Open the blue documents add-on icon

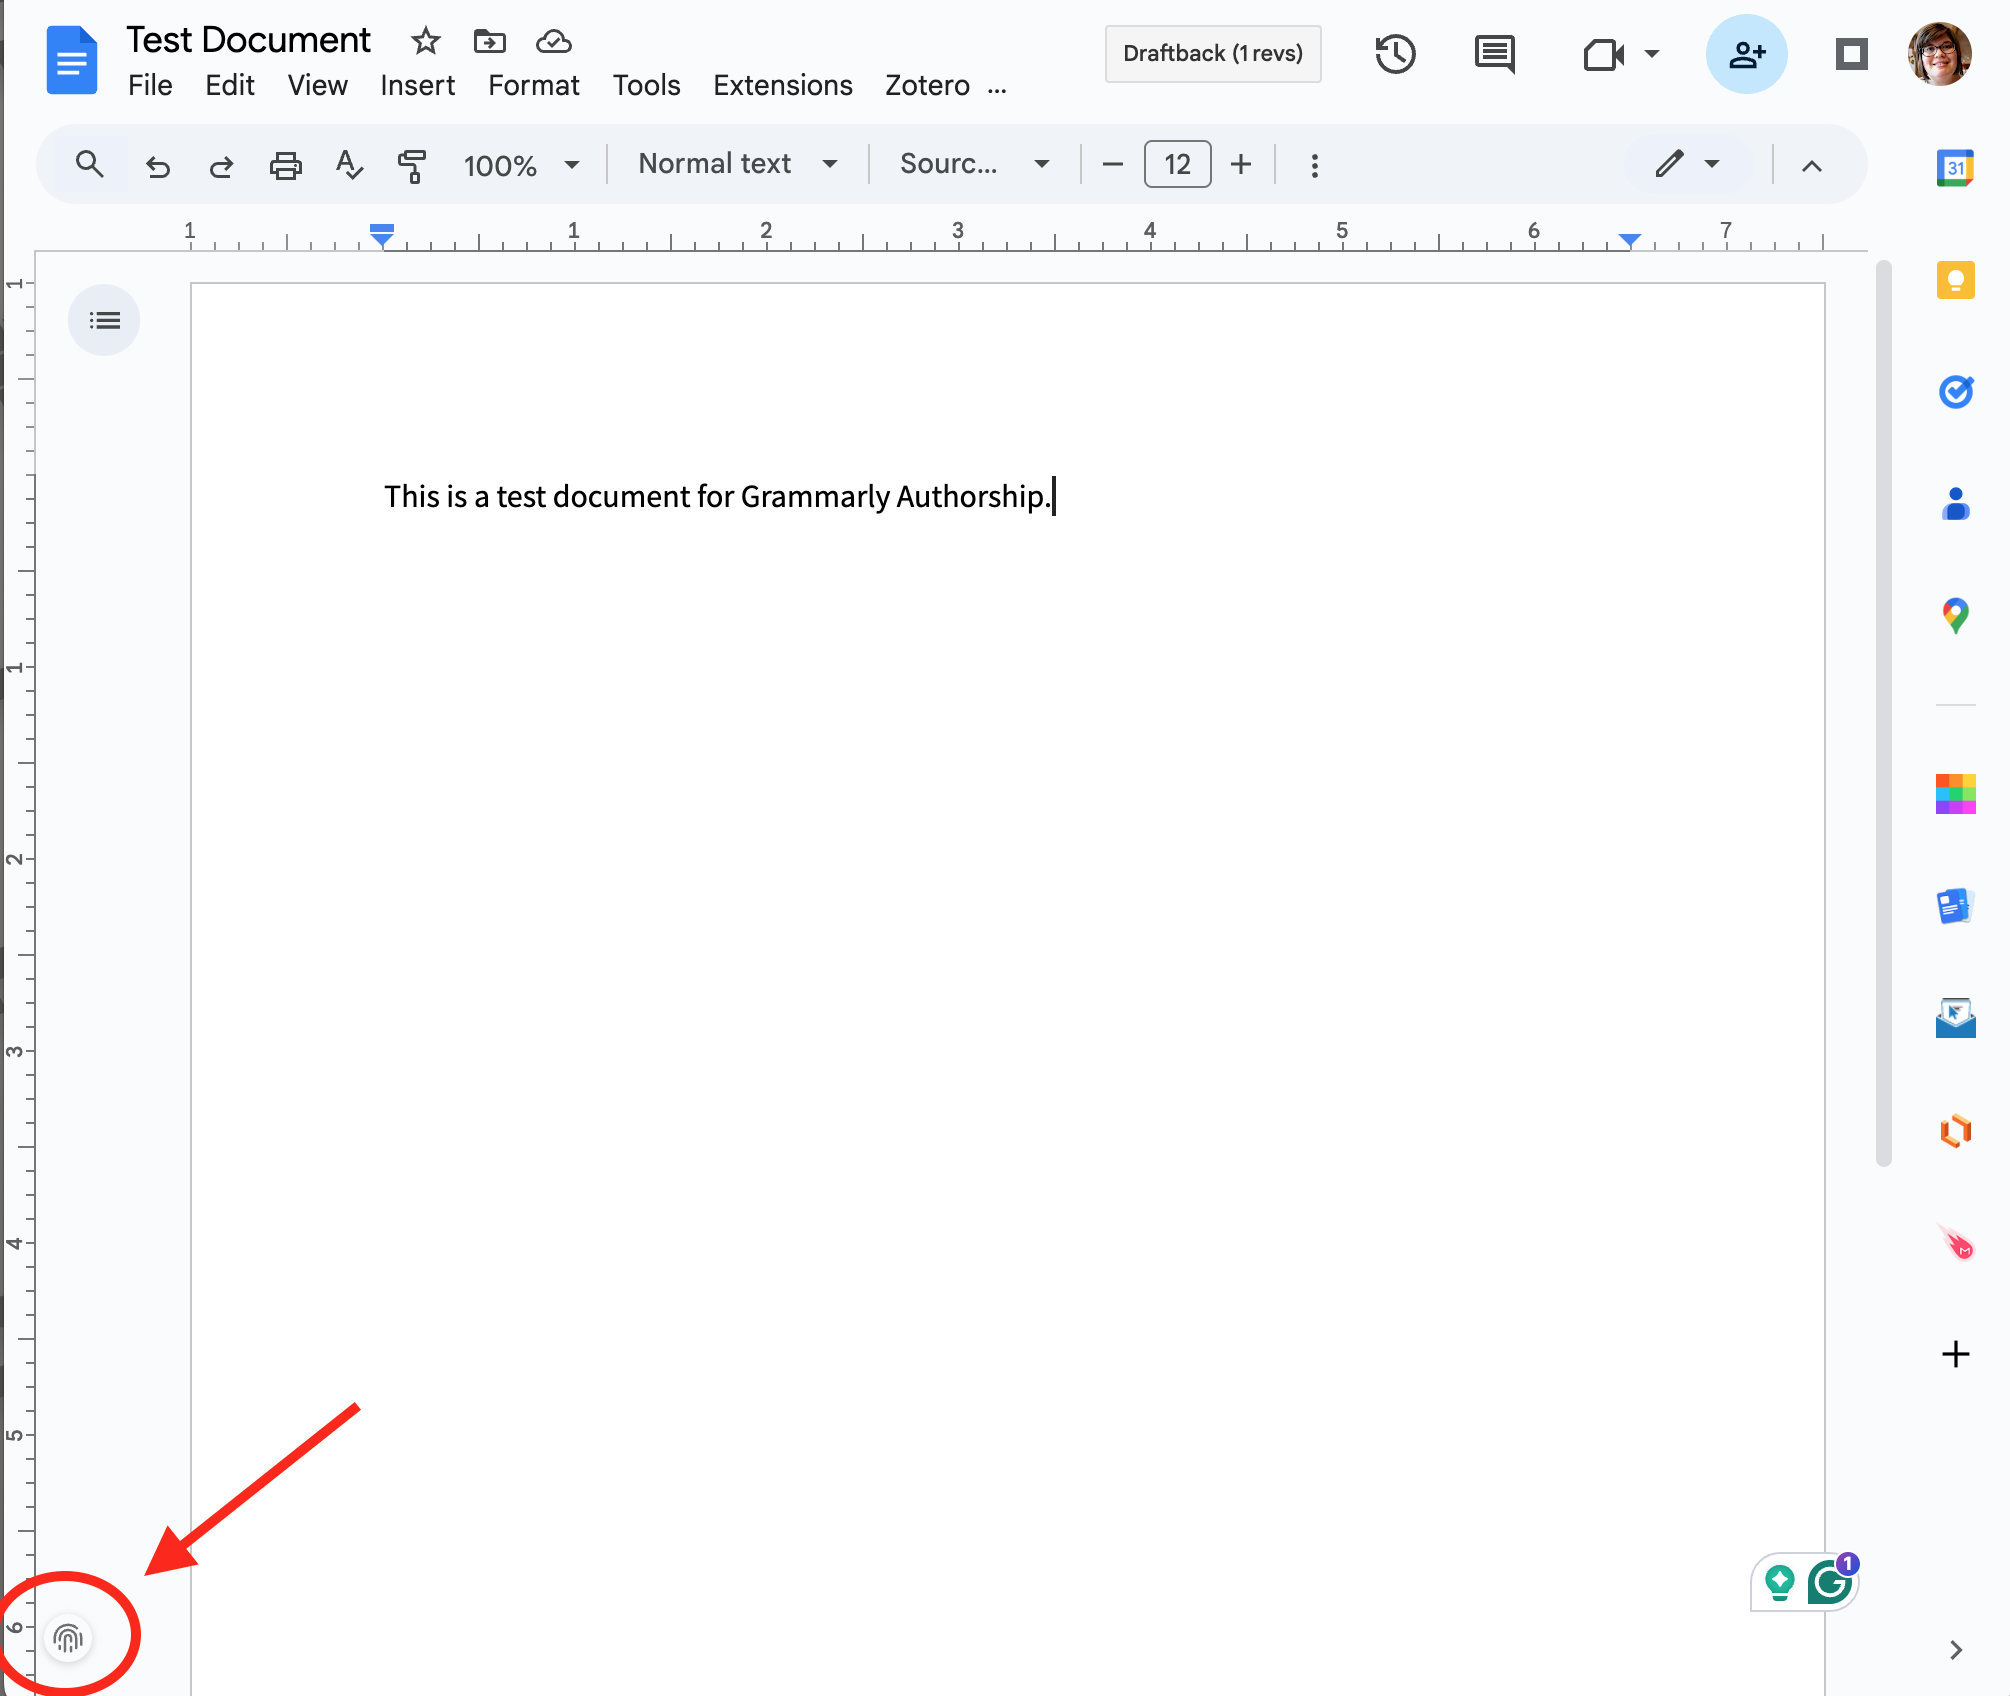tap(1955, 906)
